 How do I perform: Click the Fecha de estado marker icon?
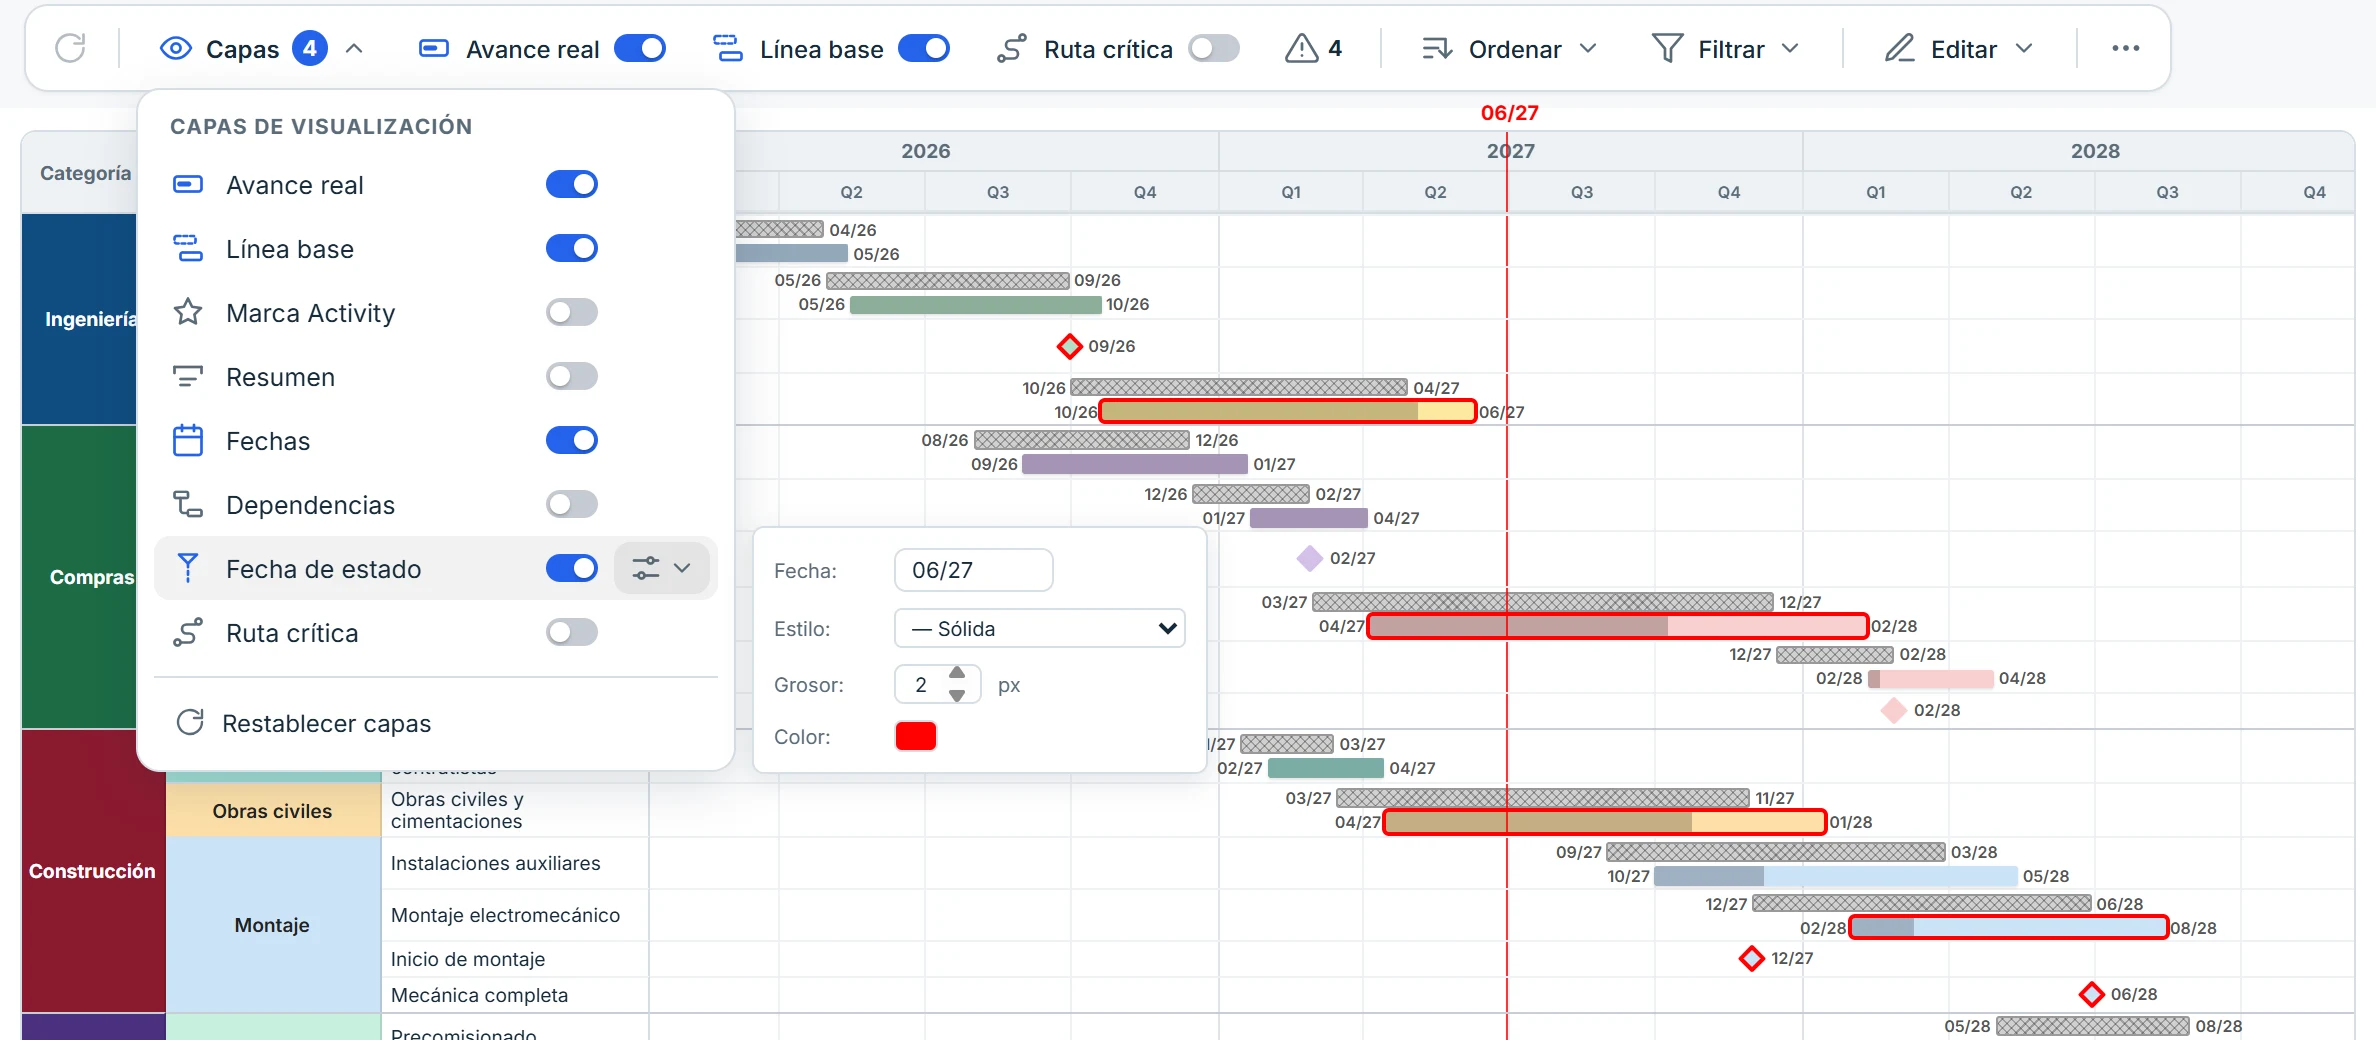pos(188,569)
